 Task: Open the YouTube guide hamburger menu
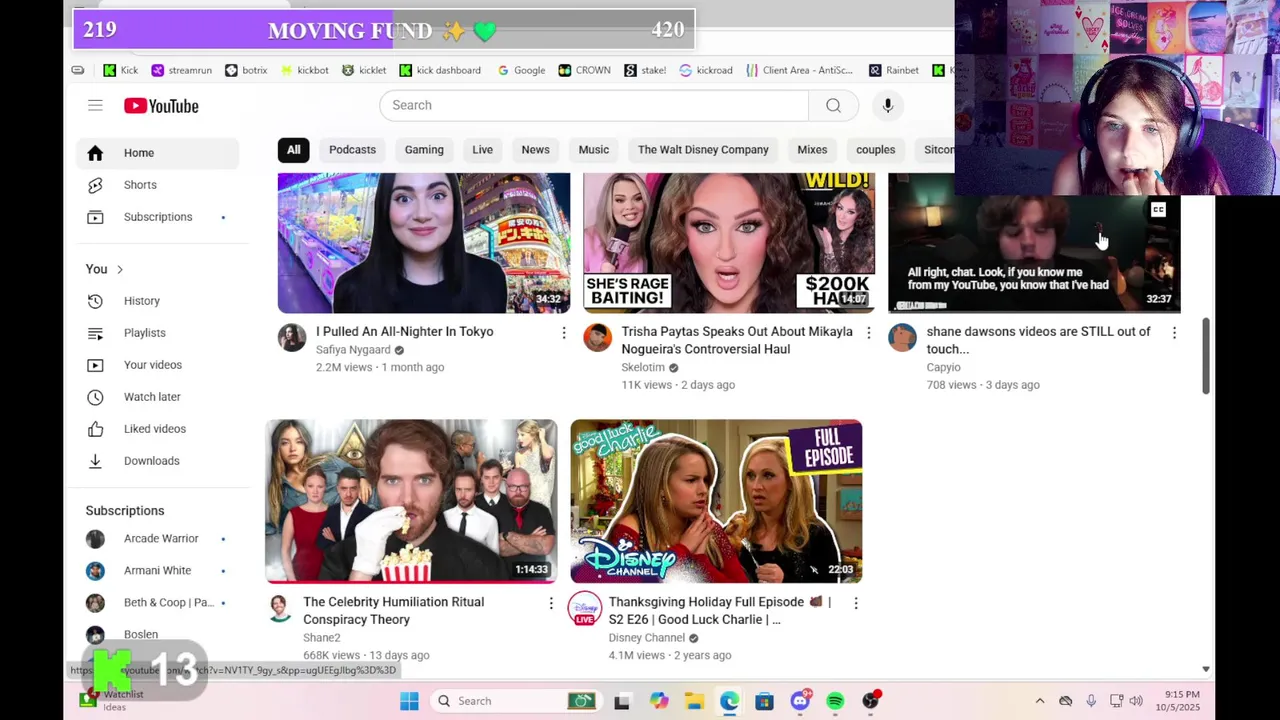click(95, 105)
